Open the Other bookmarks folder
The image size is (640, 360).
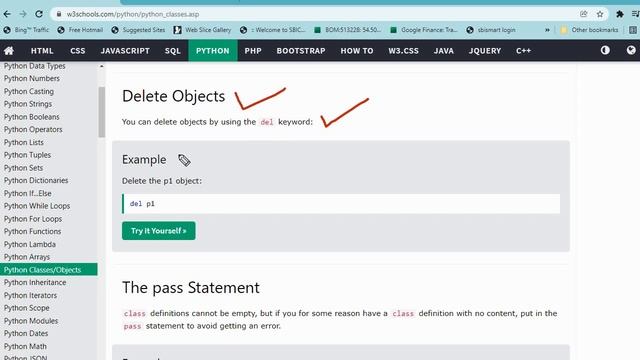pos(589,30)
